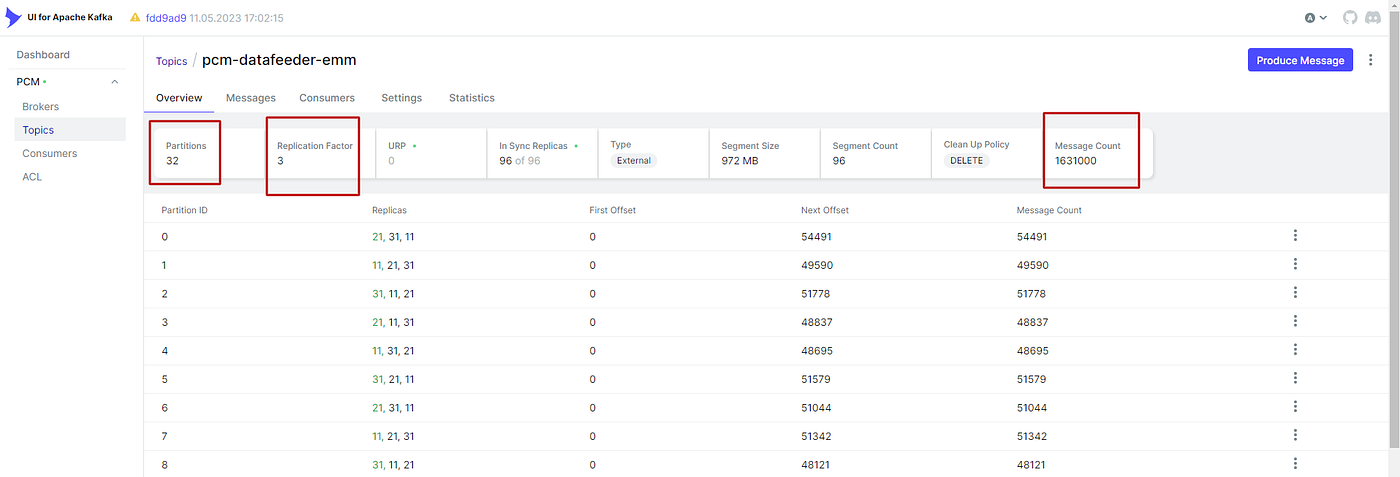Click the fdd9ad9 version hash link

click(x=166, y=18)
